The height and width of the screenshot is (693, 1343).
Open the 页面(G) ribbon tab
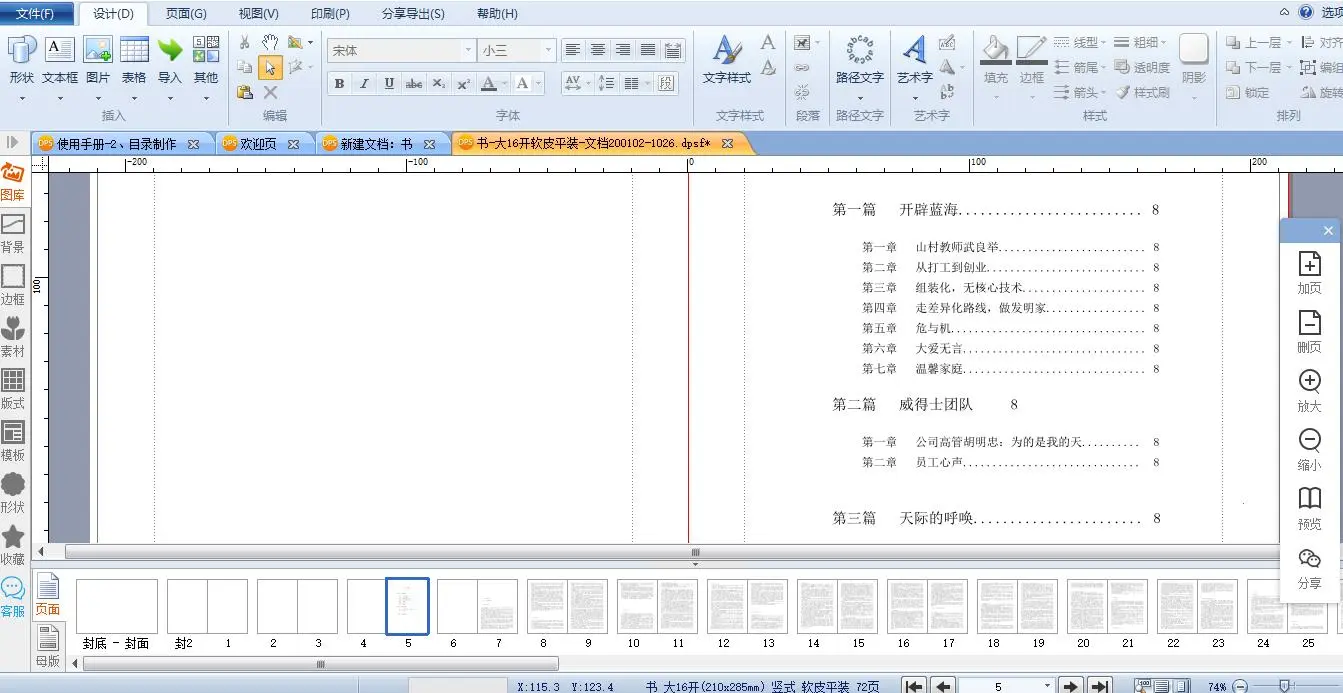186,14
